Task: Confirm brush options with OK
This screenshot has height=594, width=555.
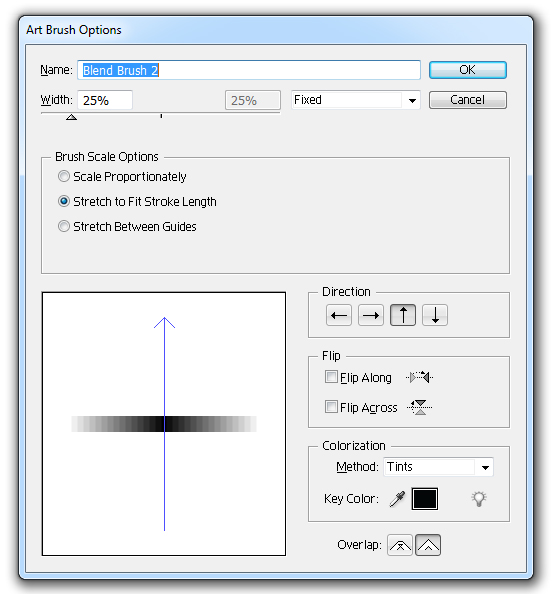Action: [467, 70]
